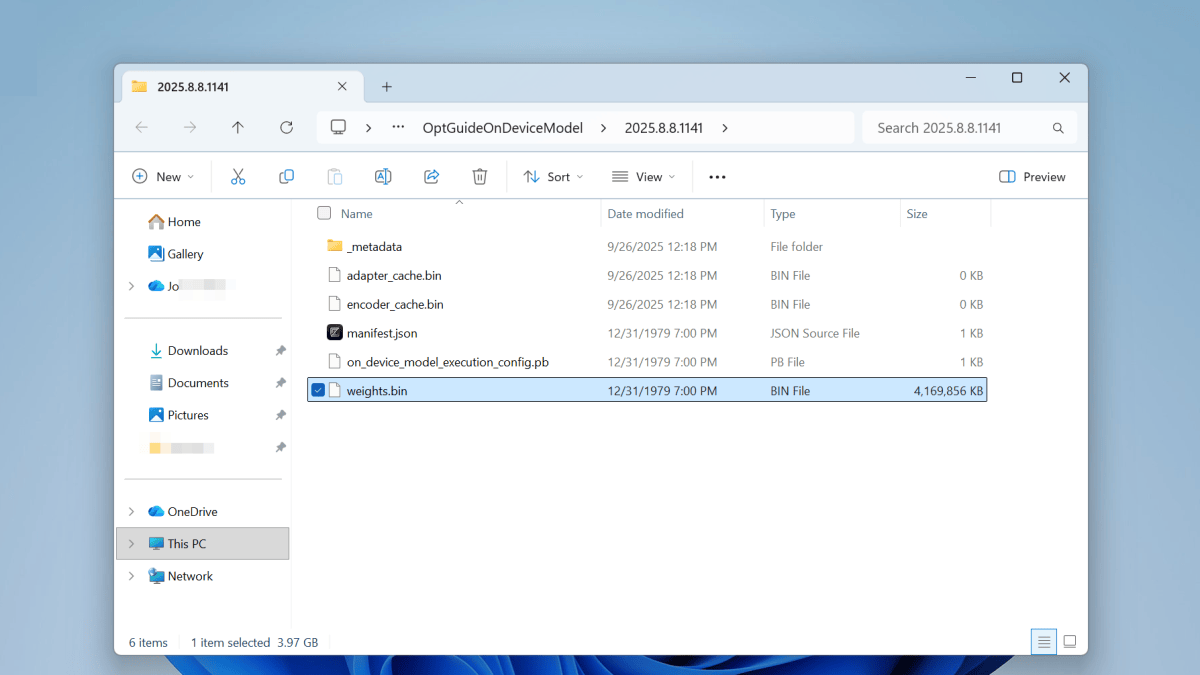Click the _metadata folder icon
Image resolution: width=1200 pixels, height=675 pixels.
[x=335, y=246]
